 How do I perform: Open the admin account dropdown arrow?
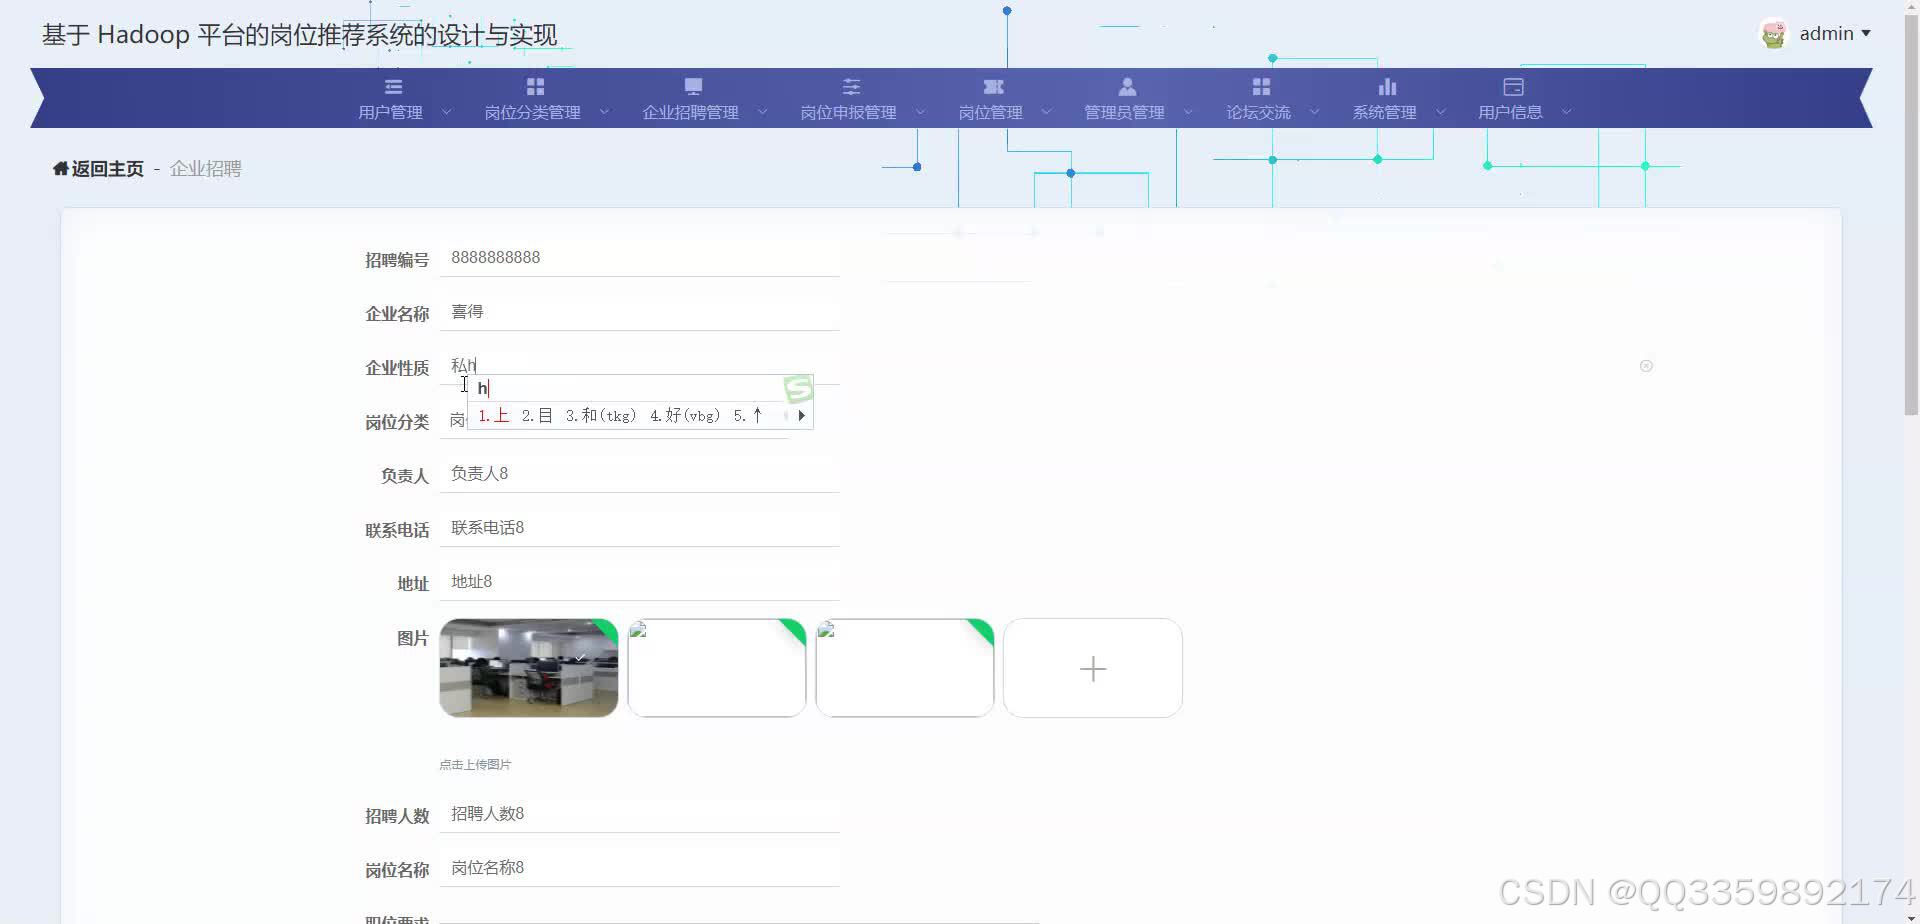point(1866,34)
